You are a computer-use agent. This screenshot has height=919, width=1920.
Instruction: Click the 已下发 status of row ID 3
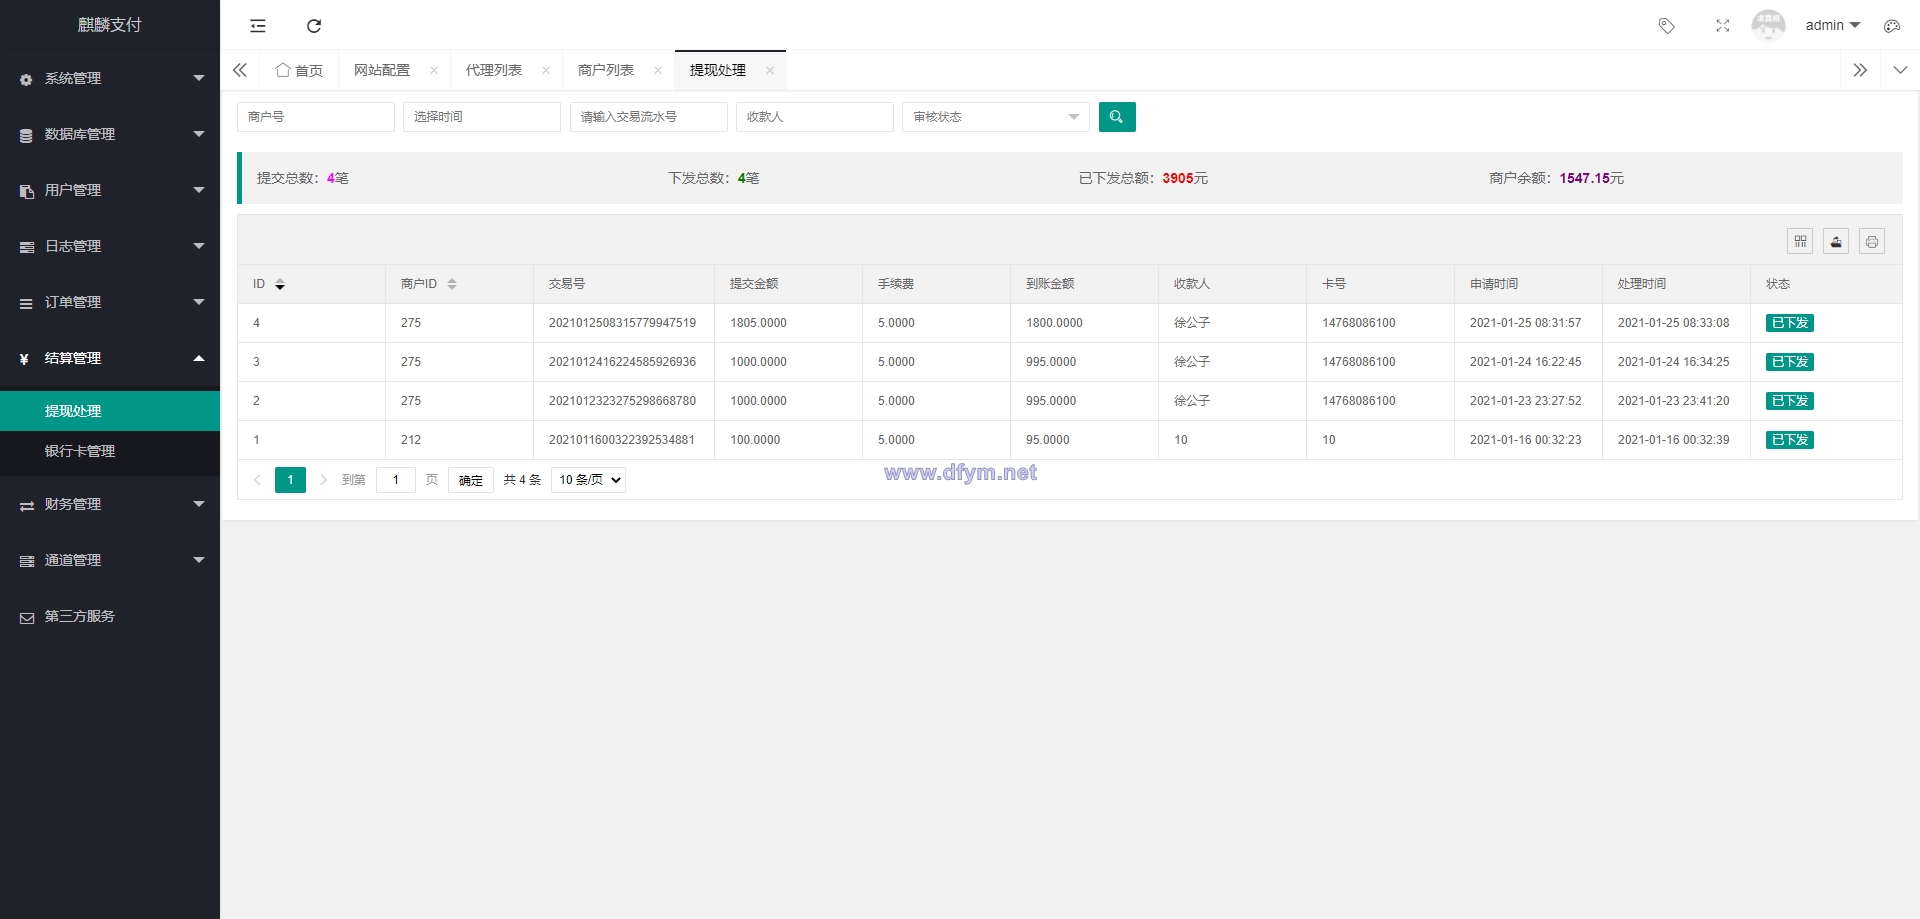[x=1790, y=362]
